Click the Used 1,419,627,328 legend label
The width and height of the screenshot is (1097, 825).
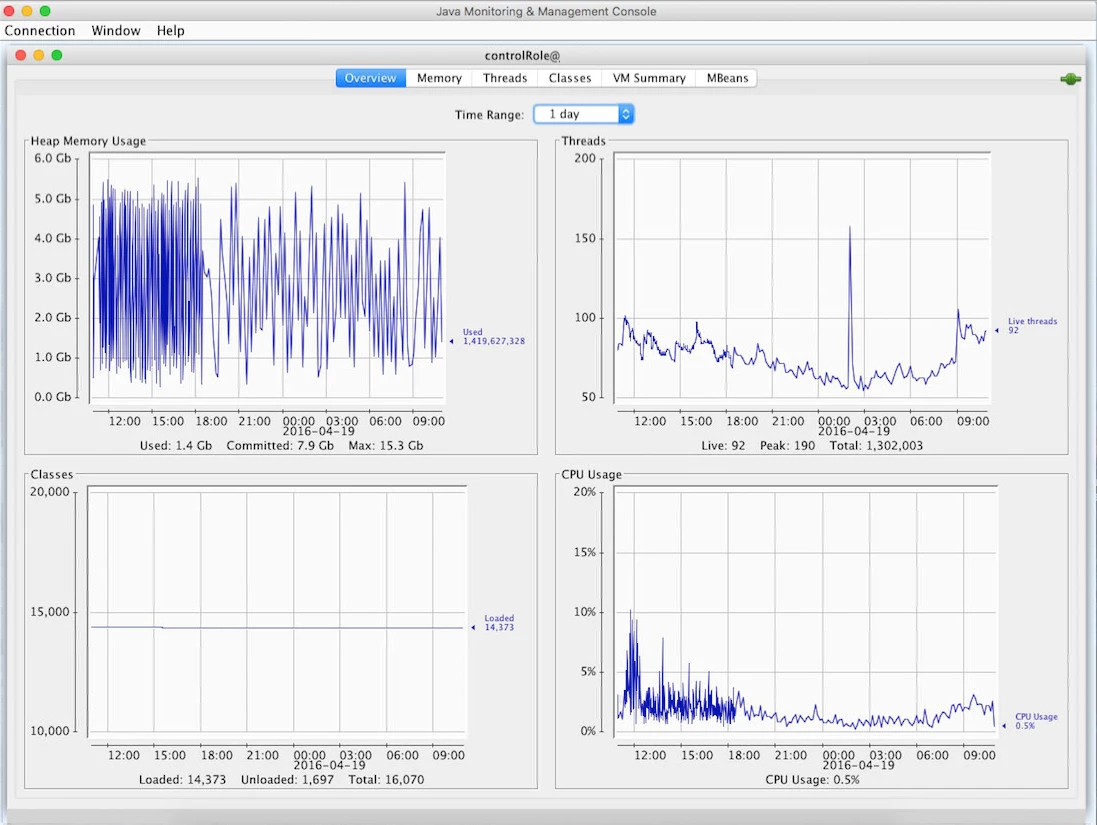coord(493,337)
